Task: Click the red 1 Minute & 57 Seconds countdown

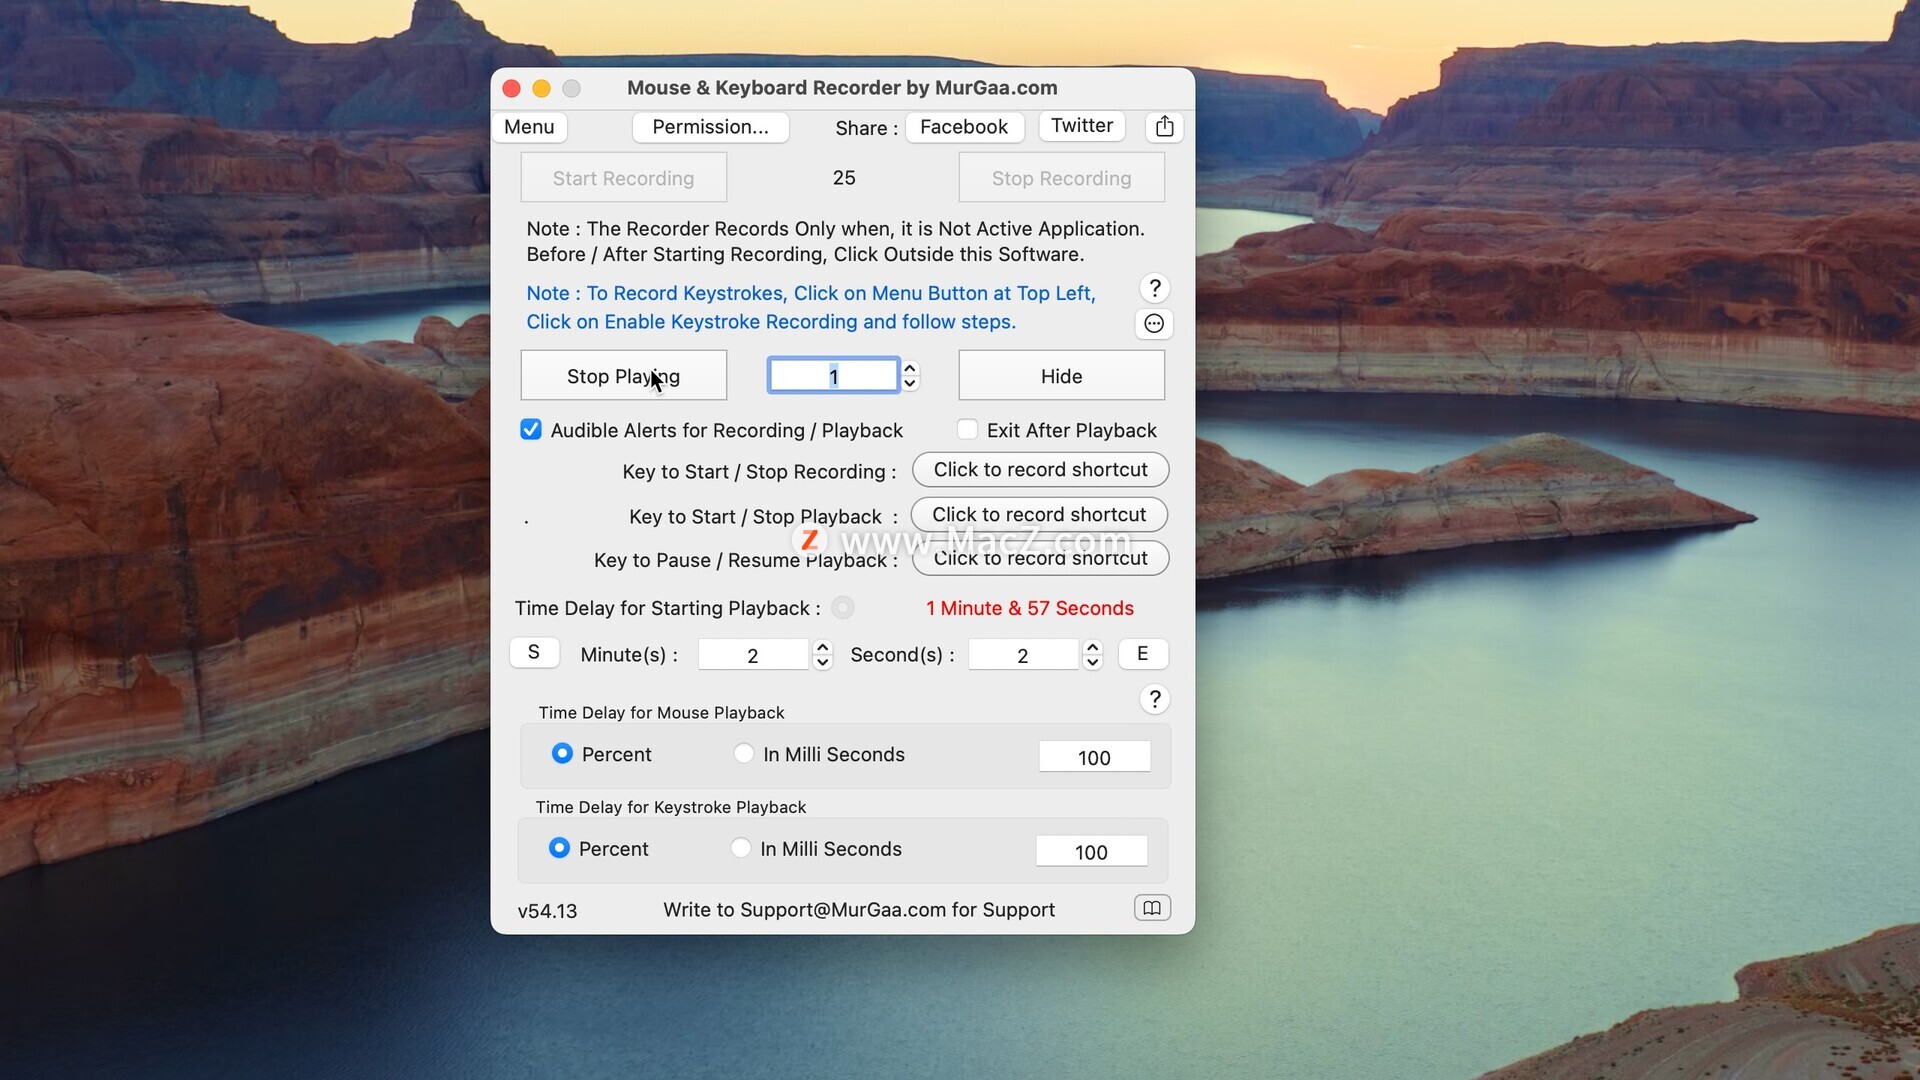Action: pos(1029,608)
